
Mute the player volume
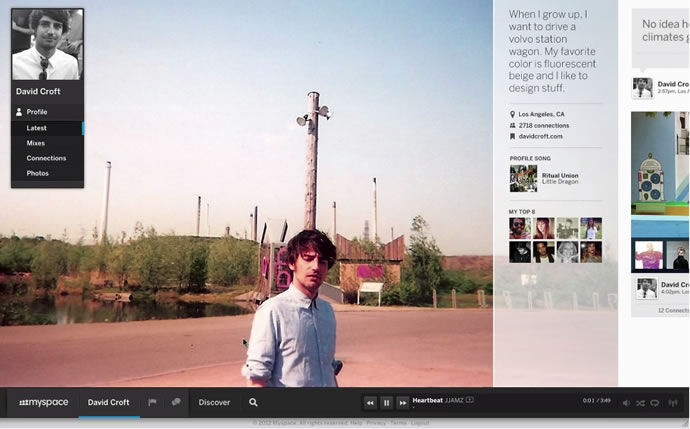pyautogui.click(x=626, y=403)
